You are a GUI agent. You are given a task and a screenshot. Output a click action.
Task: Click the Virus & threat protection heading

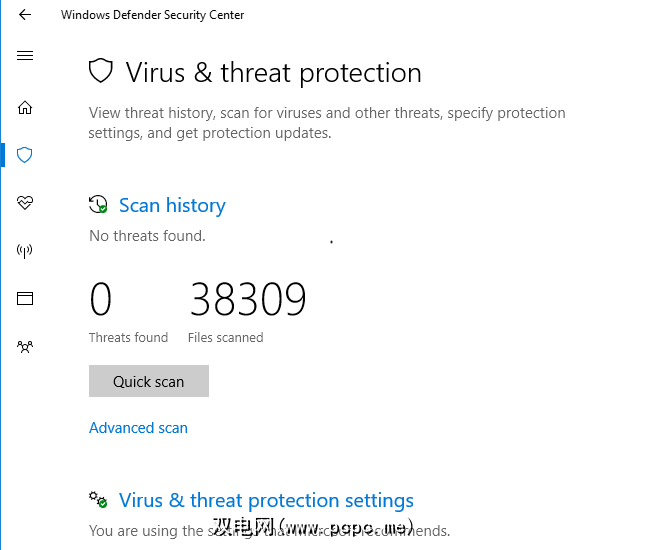click(273, 73)
